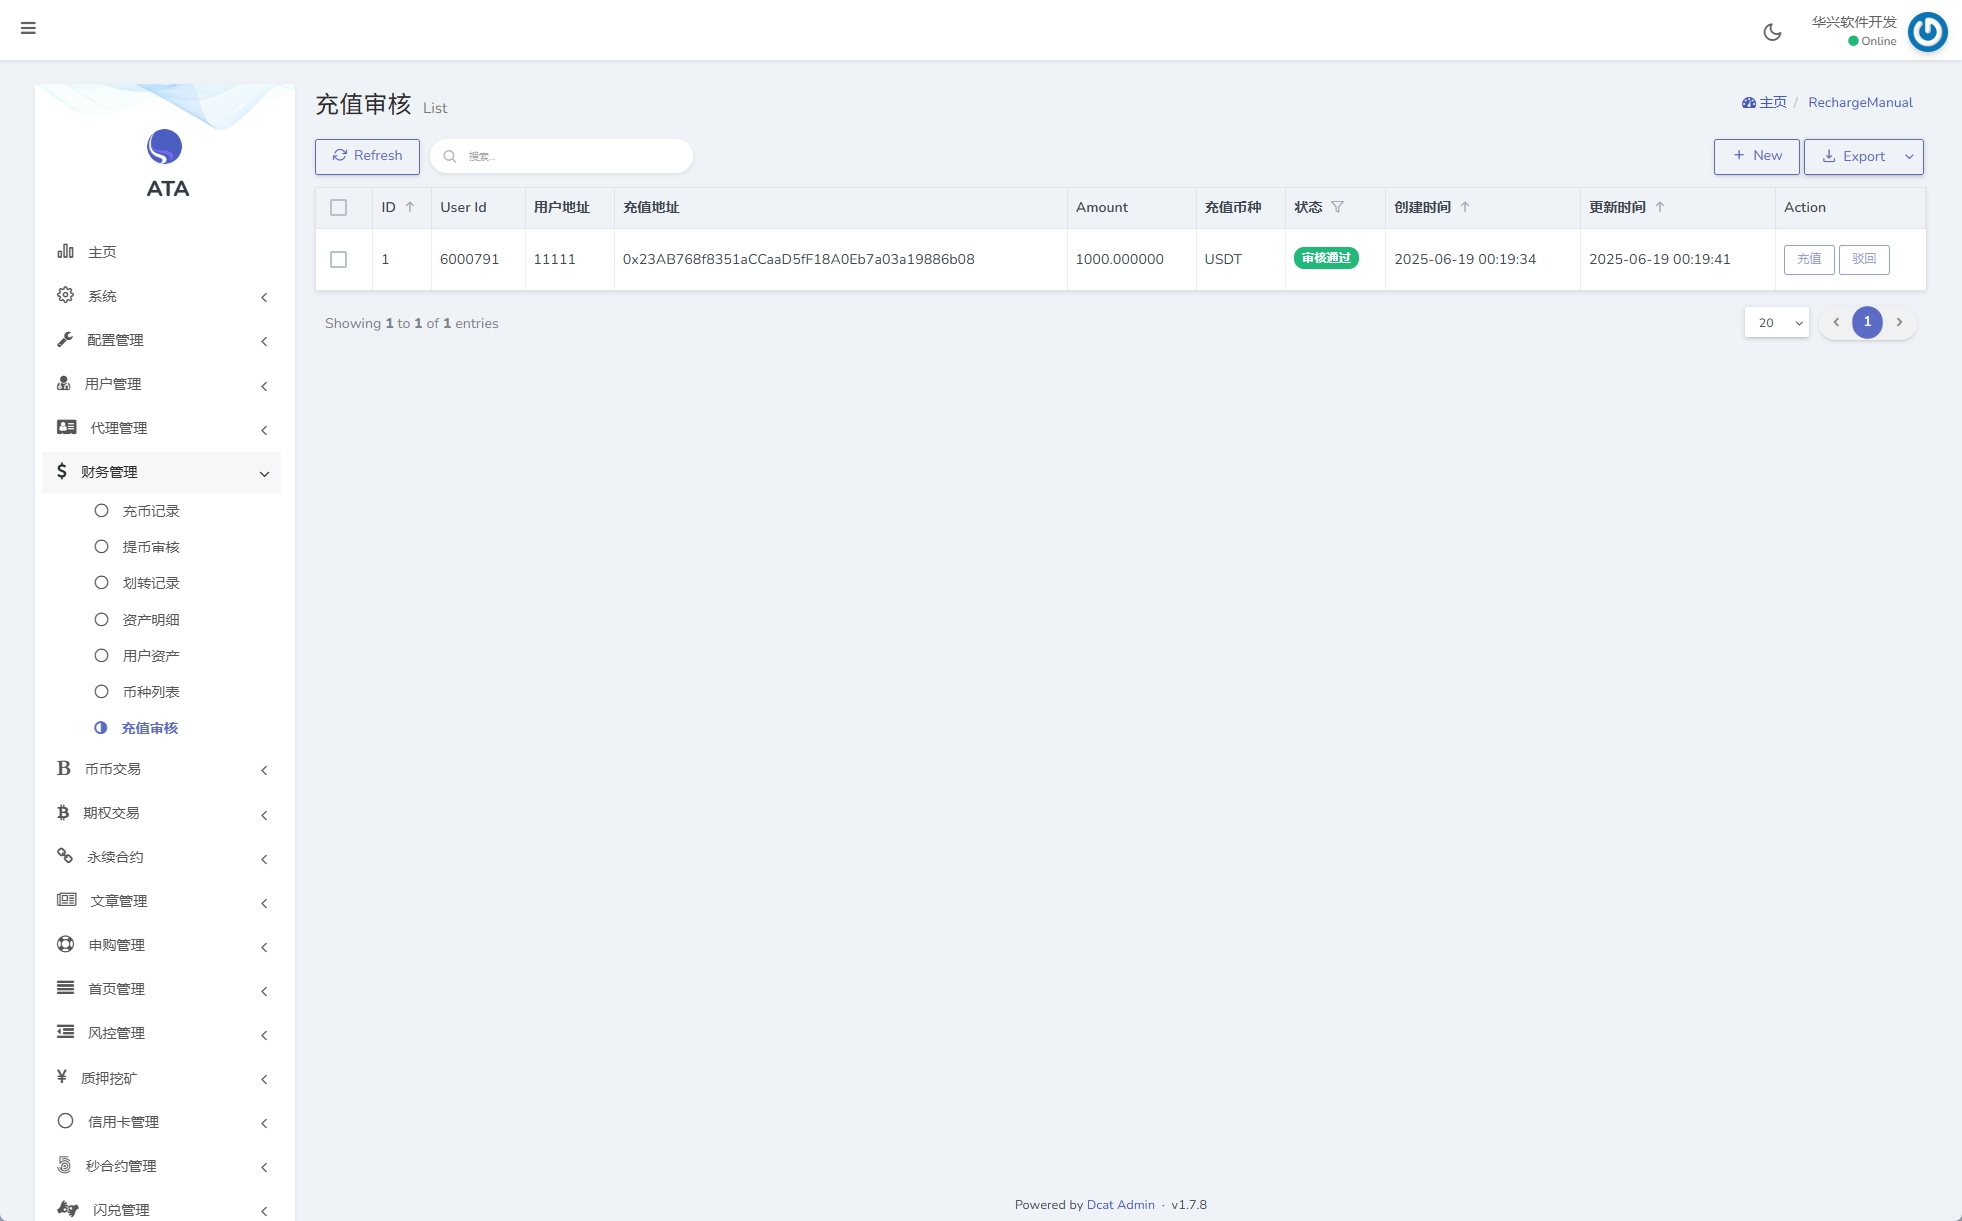Image resolution: width=1962 pixels, height=1221 pixels.
Task: Click the ATA logo icon
Action: [165, 147]
